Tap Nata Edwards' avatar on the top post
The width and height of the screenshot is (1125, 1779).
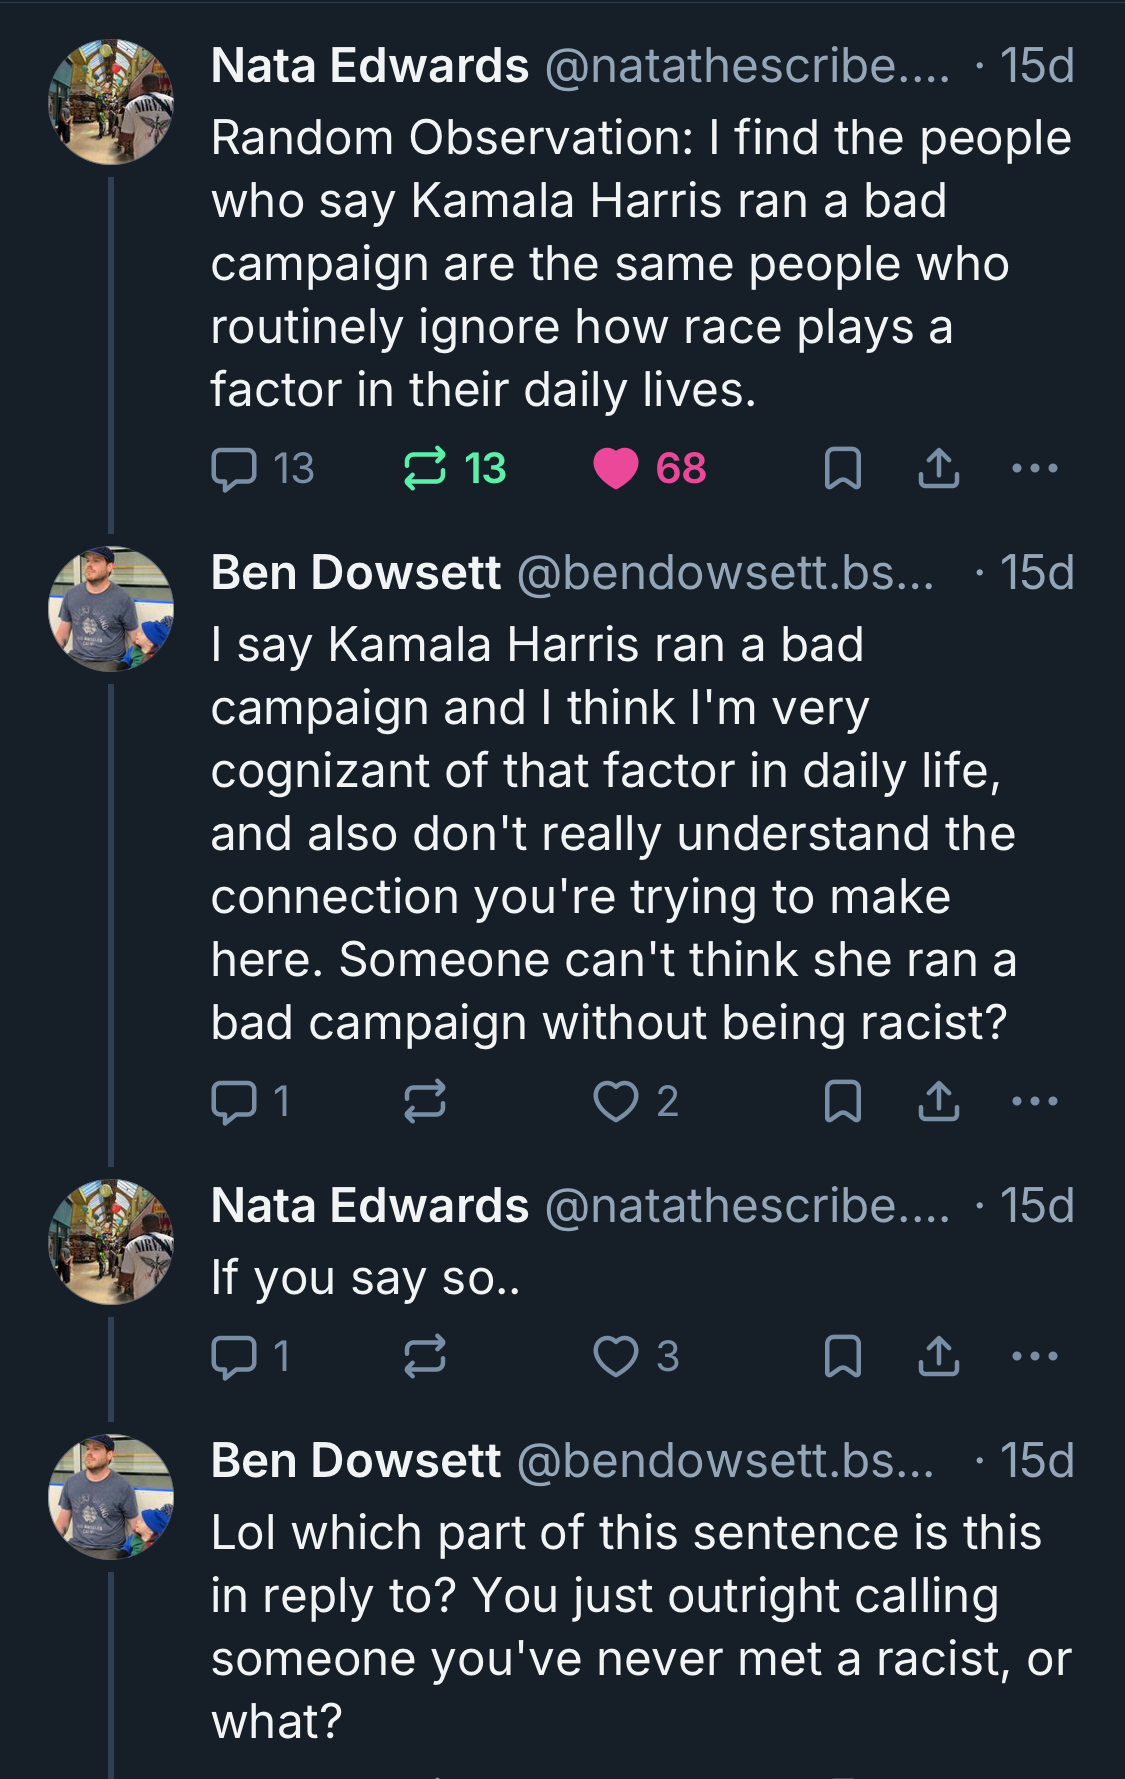click(x=111, y=102)
